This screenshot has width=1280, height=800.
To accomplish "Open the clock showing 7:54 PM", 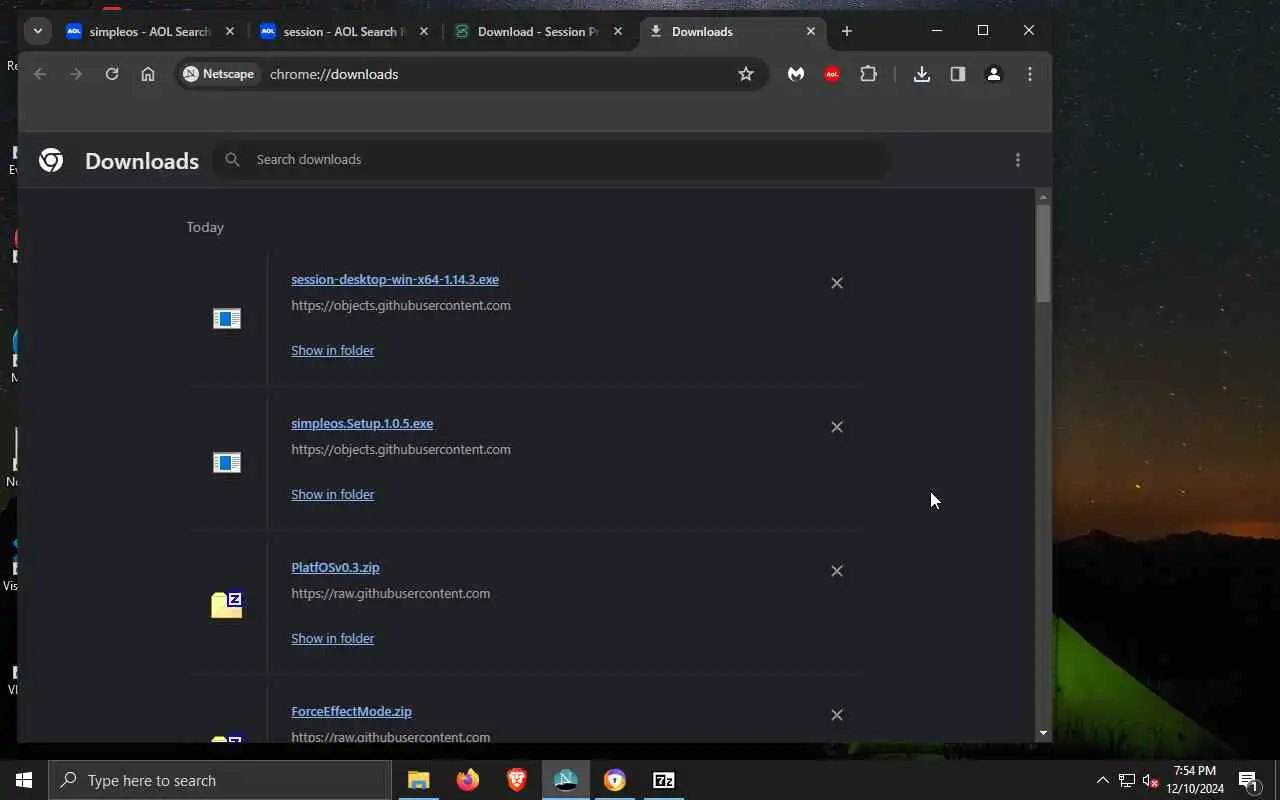I will tap(1195, 780).
